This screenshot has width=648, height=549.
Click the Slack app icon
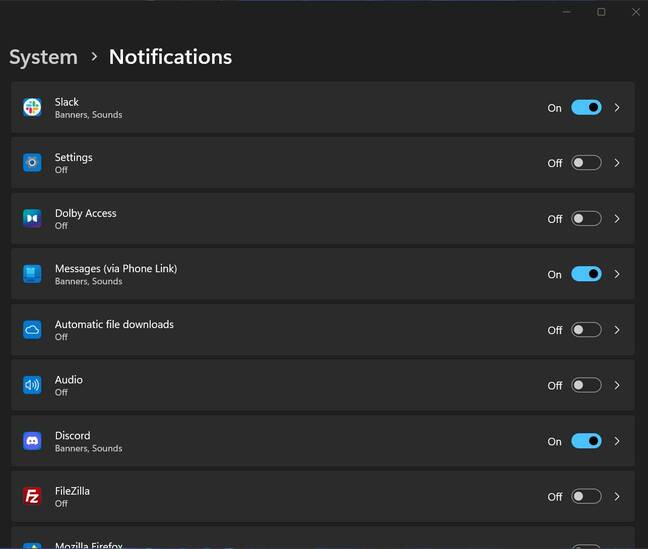(x=32, y=107)
